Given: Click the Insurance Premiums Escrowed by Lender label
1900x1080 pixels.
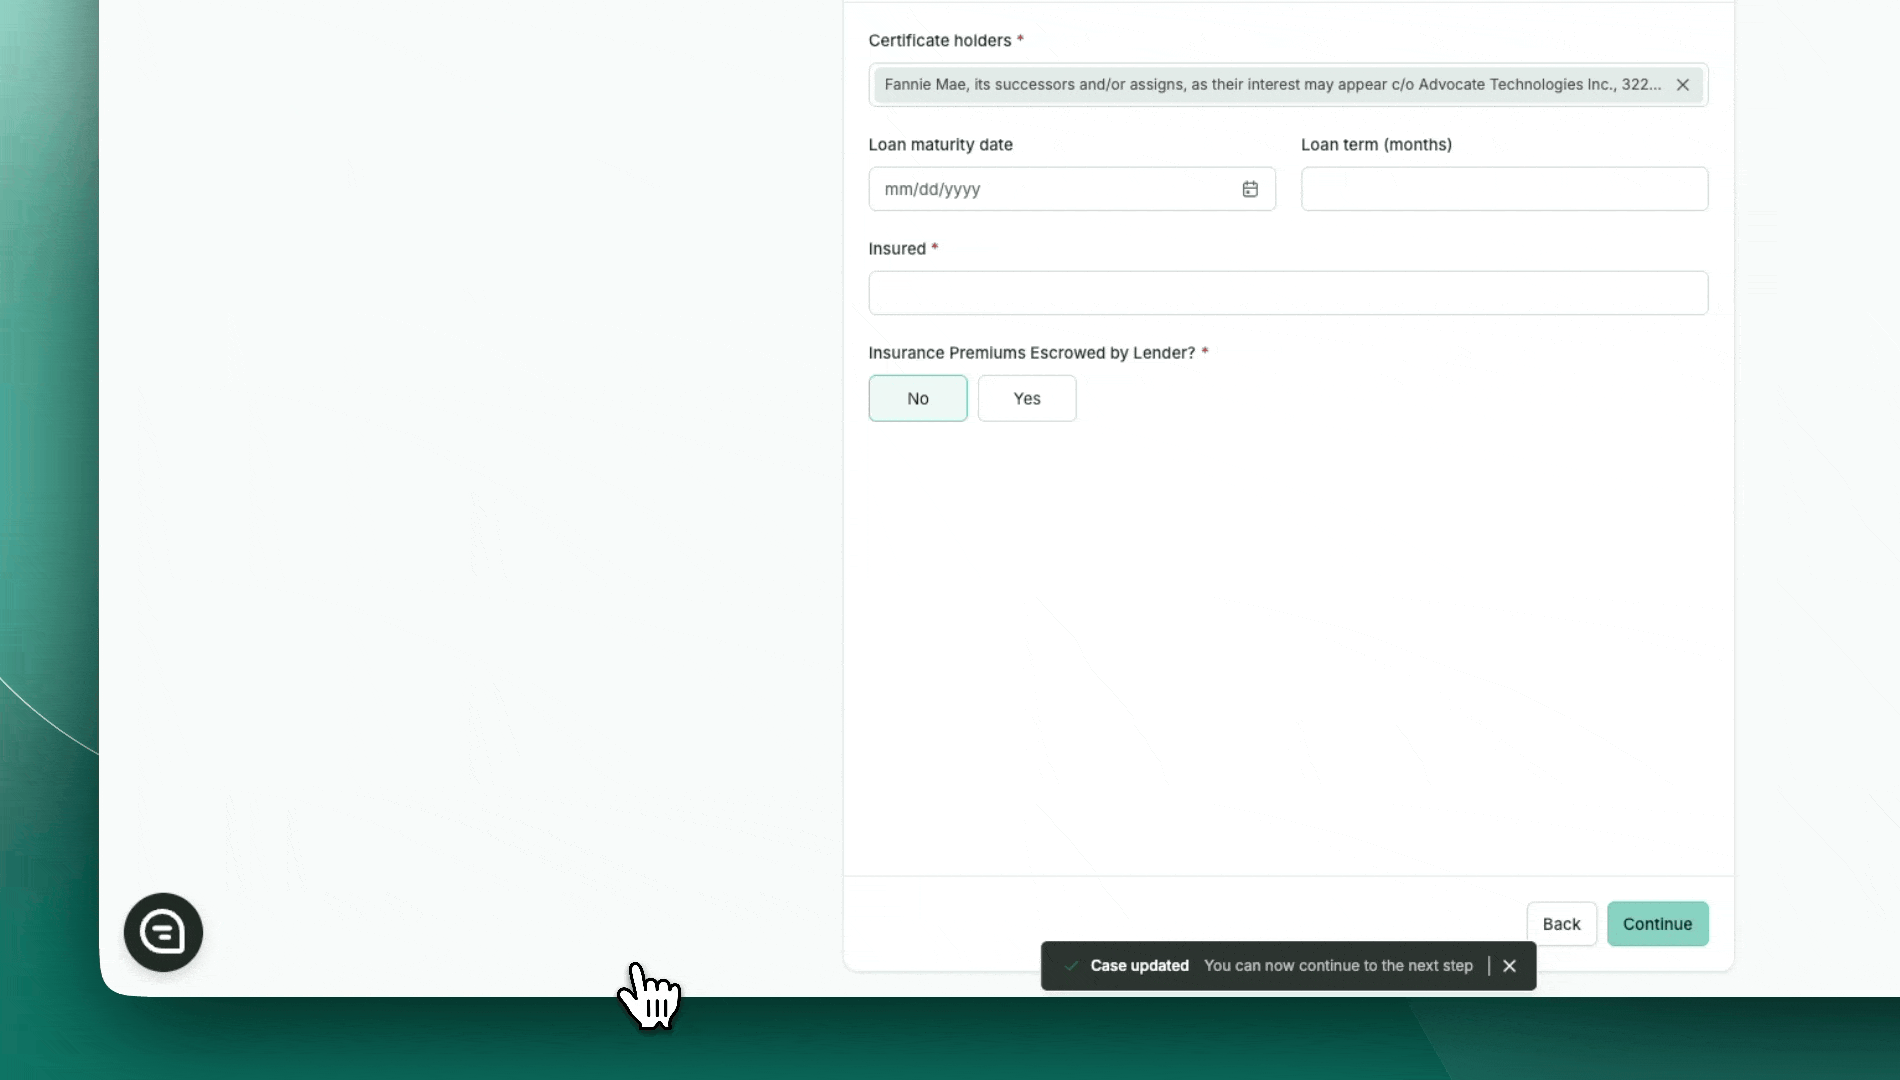Looking at the screenshot, I should 1031,353.
